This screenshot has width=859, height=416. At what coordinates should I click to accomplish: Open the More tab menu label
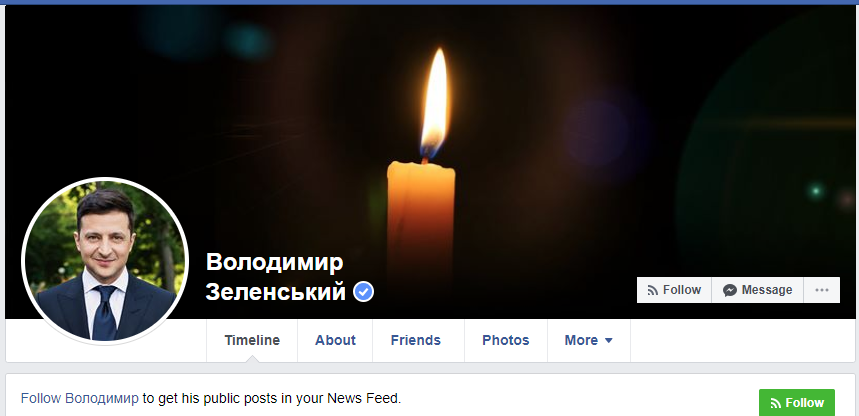coord(581,340)
